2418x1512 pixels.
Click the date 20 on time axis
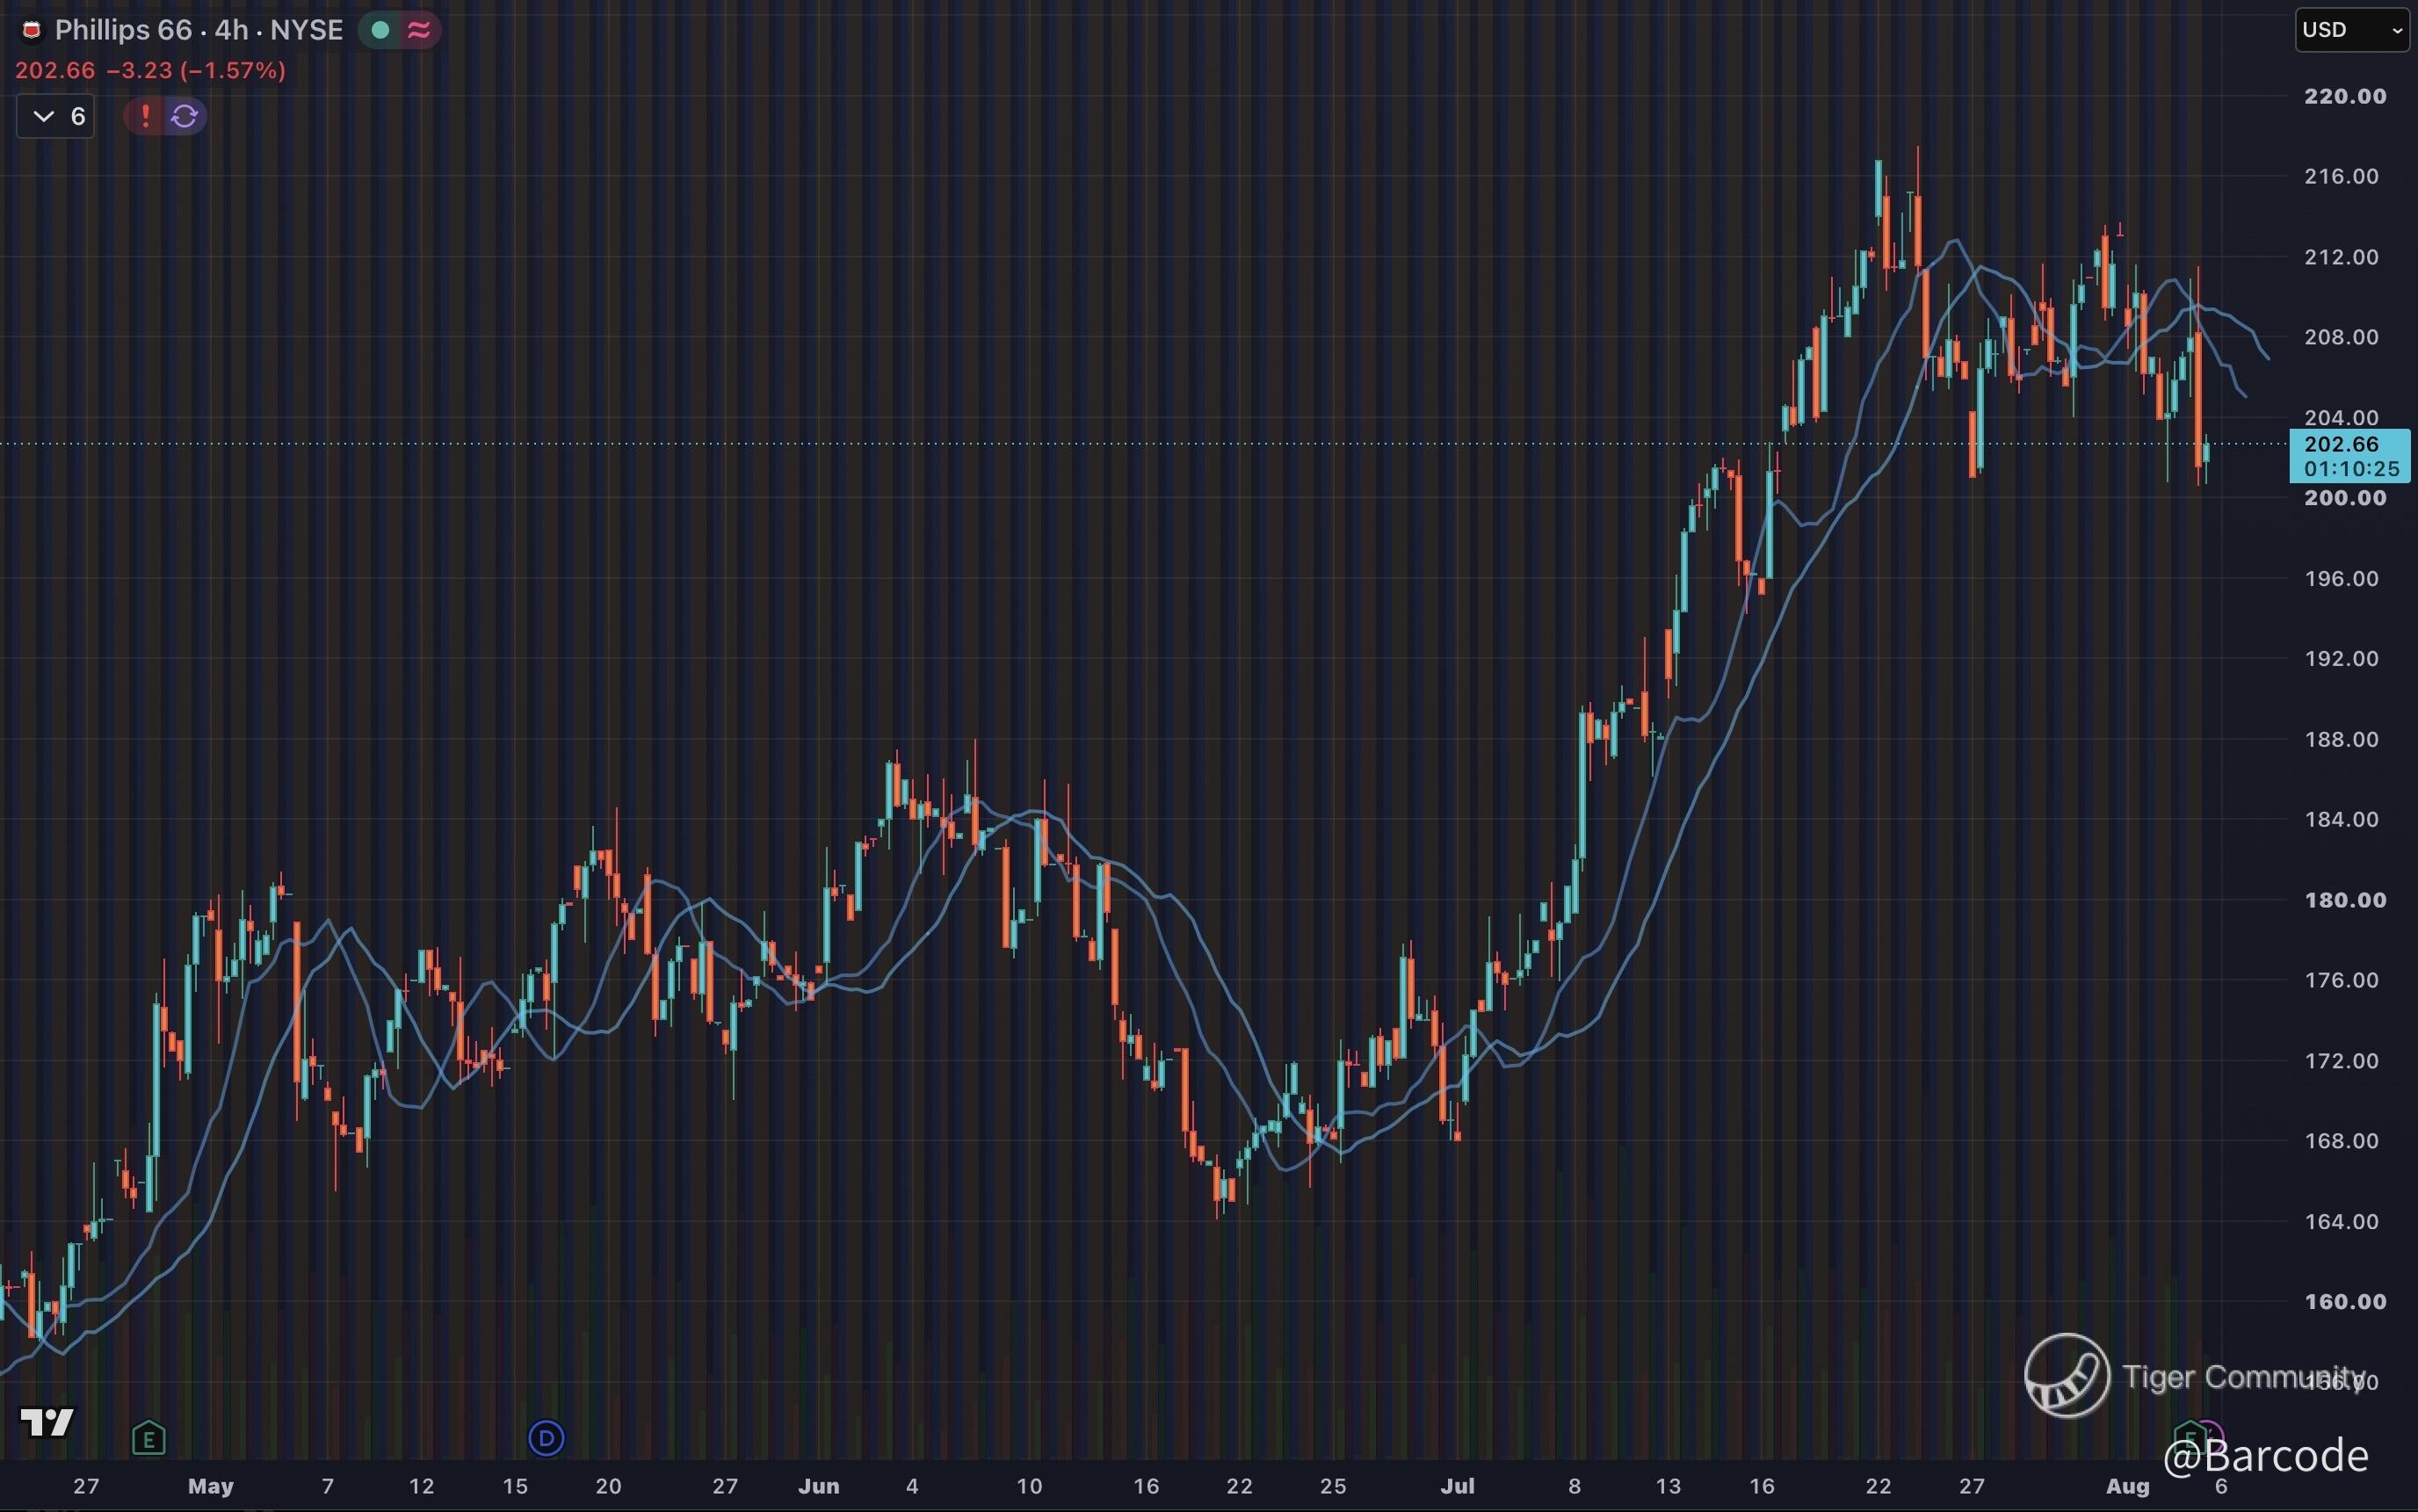coord(608,1486)
